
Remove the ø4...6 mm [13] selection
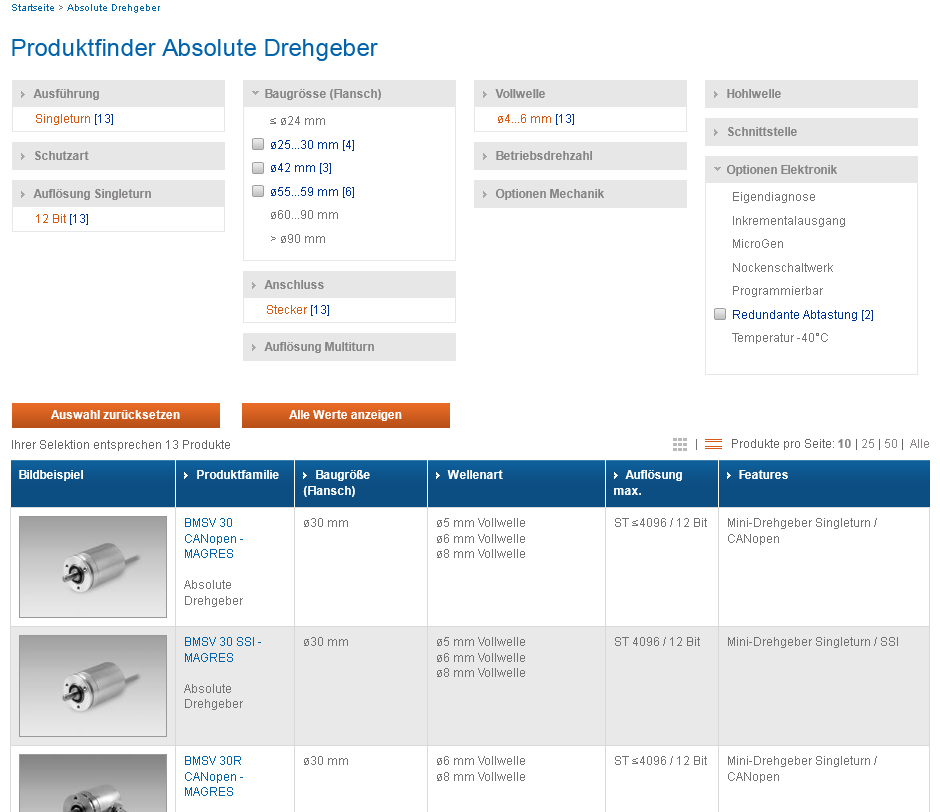[536, 119]
